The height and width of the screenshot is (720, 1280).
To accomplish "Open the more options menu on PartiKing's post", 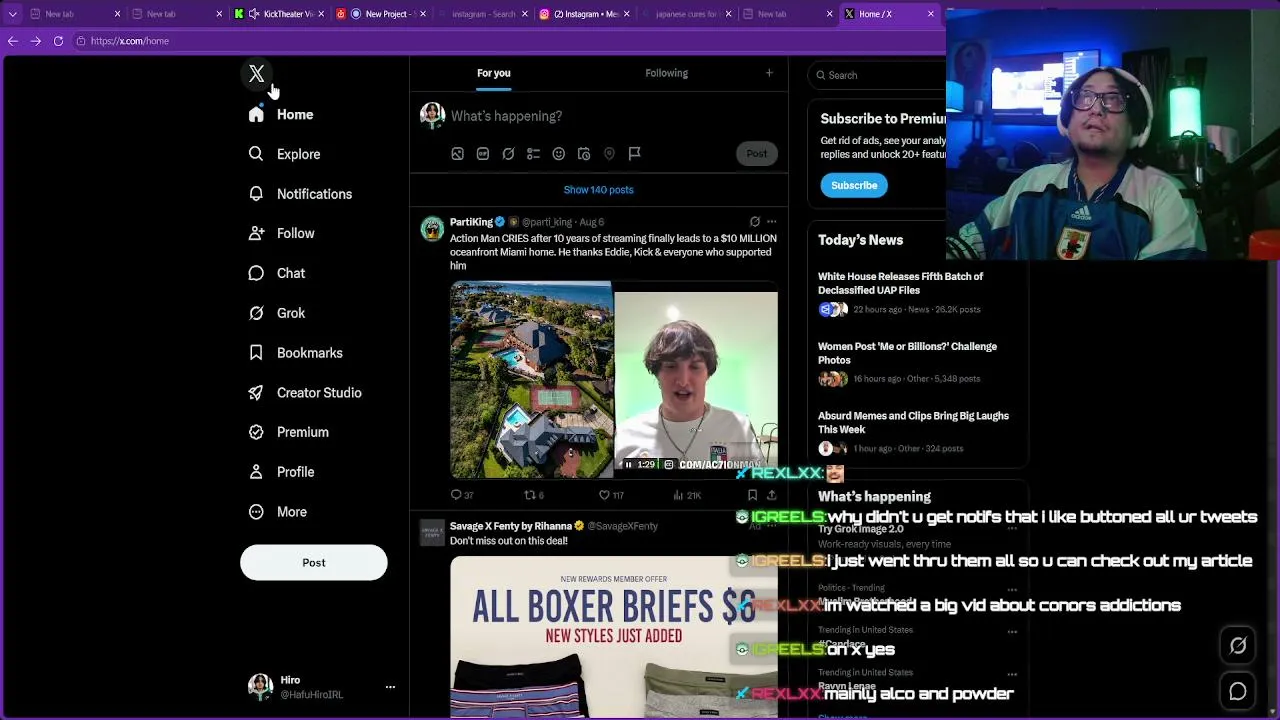I will point(771,222).
